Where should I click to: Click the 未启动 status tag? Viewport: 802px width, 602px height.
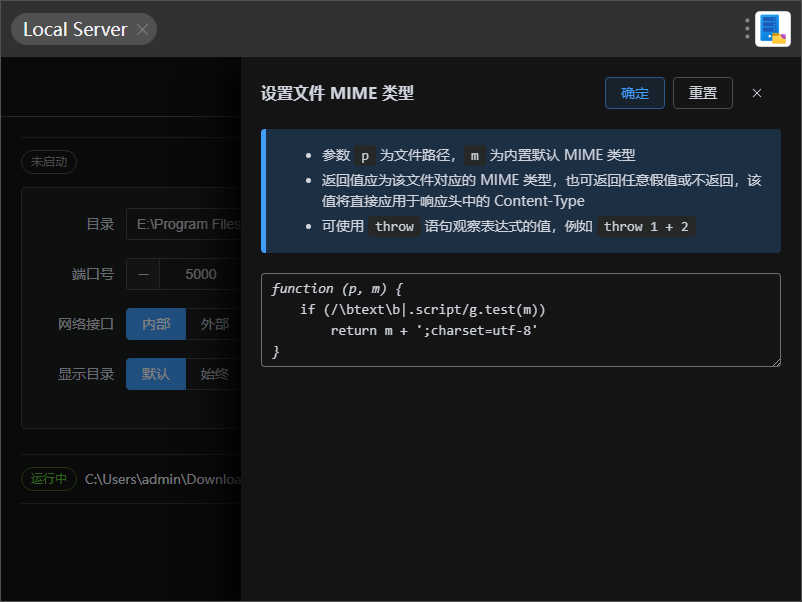coord(49,161)
